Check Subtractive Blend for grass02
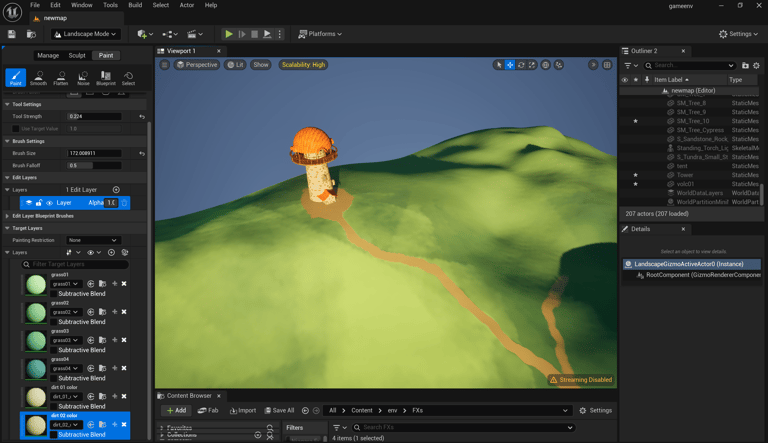768x443 pixels. [x=54, y=322]
